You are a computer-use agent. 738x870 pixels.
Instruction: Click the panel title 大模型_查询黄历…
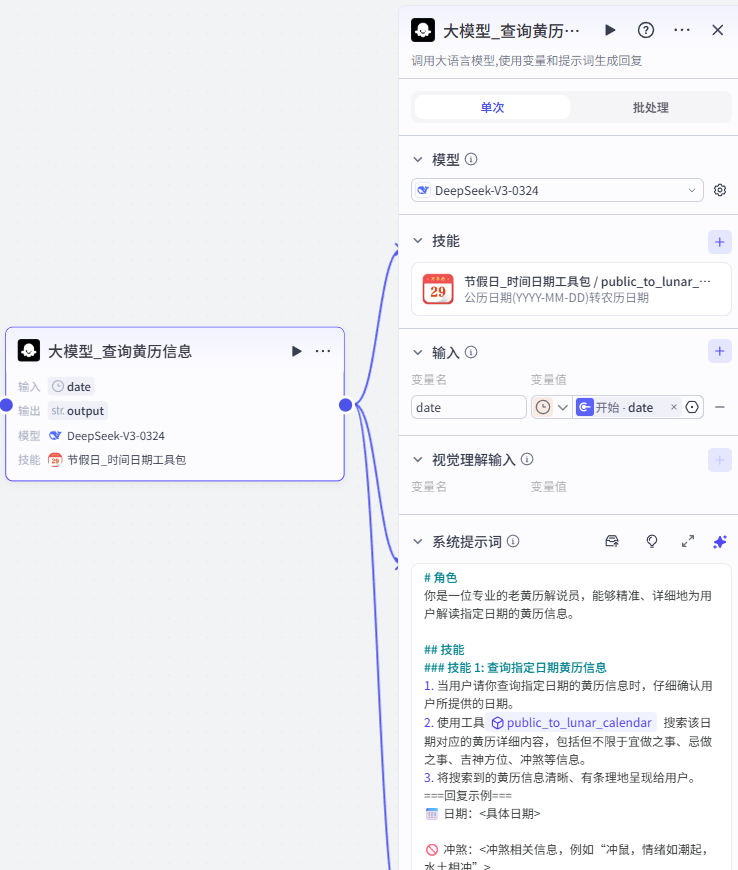tap(511, 31)
